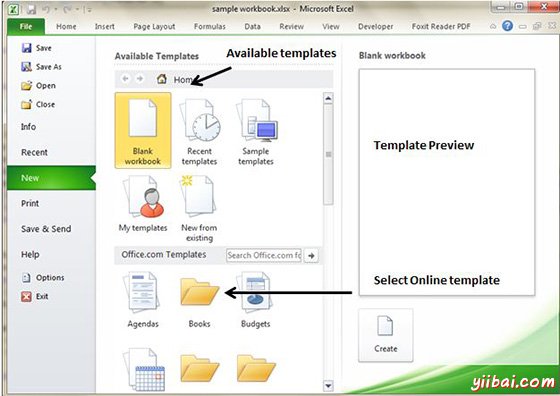This screenshot has width=560, height=396.
Task: Click the quick access Save icon
Action: point(31,9)
